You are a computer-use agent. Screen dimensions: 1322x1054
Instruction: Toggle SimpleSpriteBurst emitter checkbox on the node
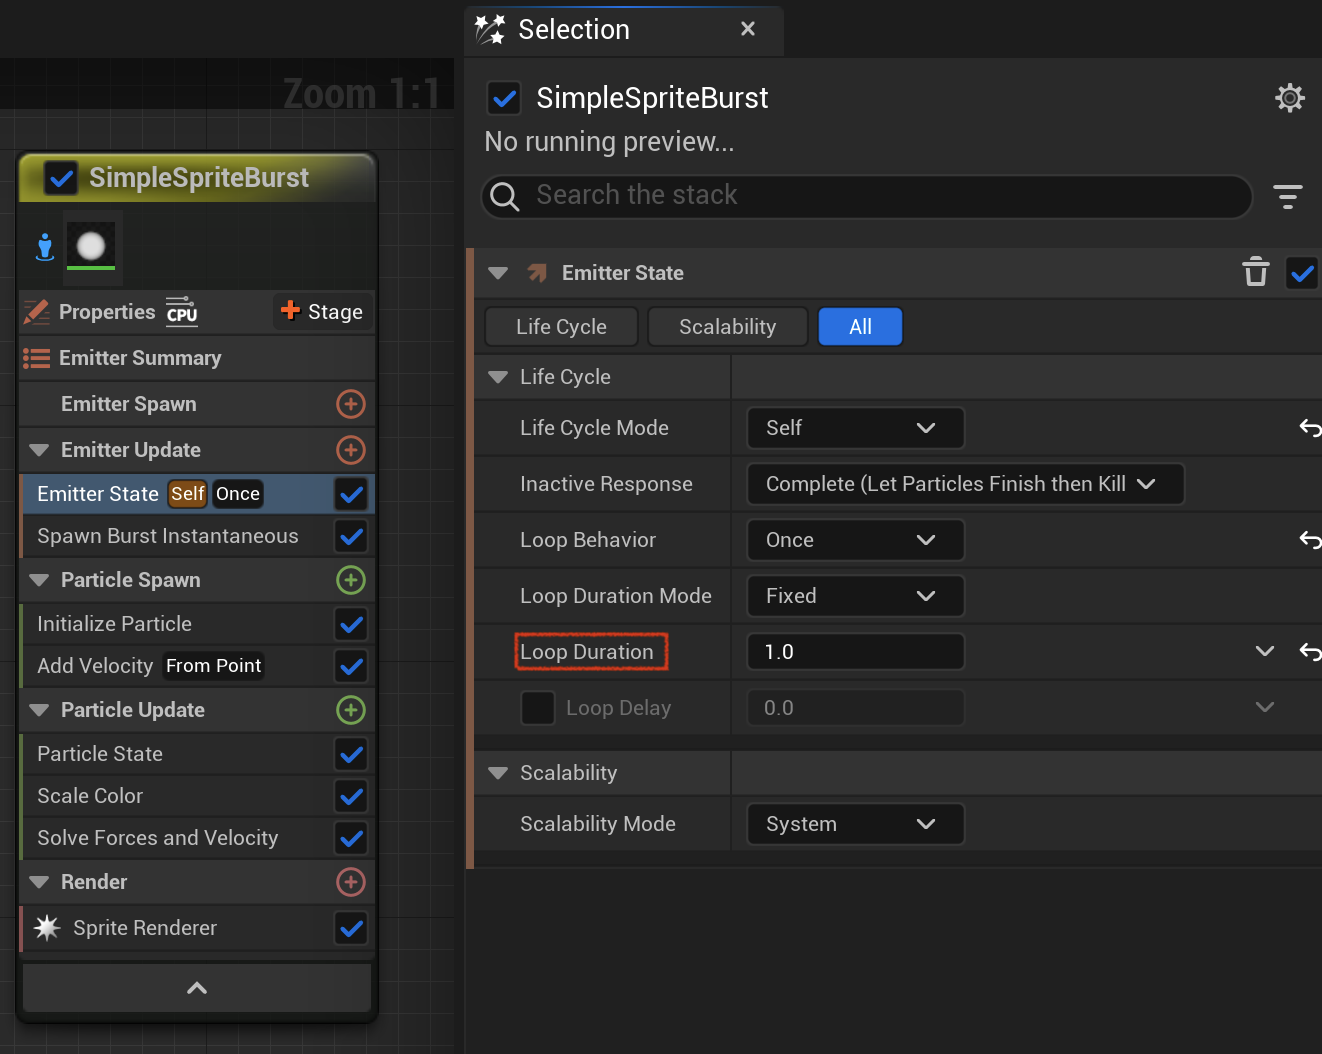(x=62, y=178)
